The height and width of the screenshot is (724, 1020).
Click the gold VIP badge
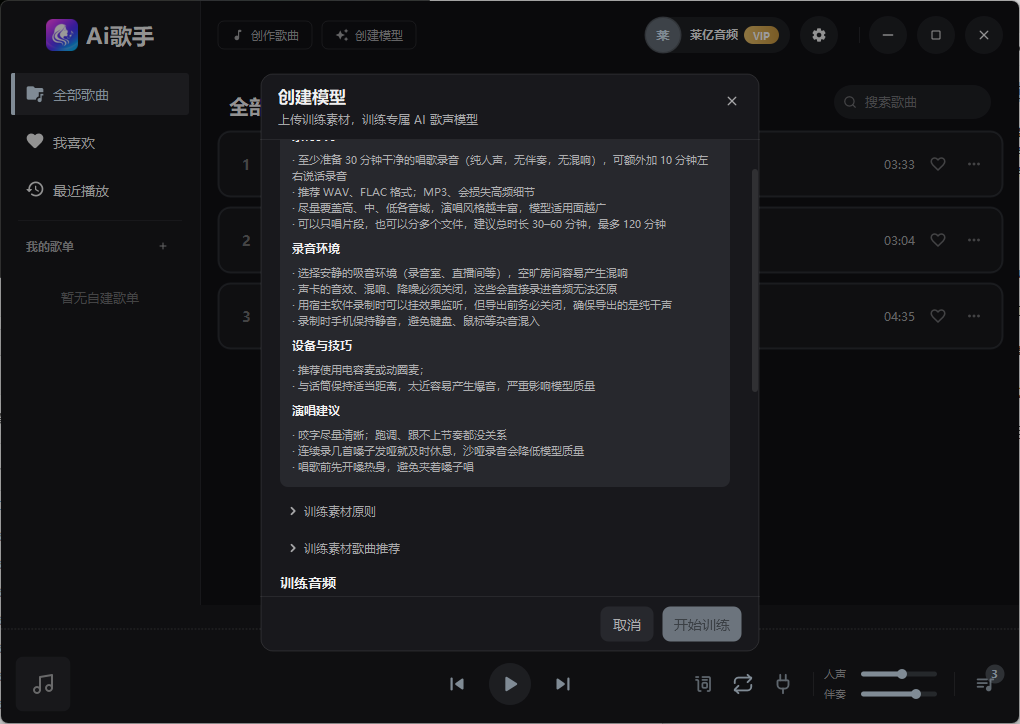761,36
